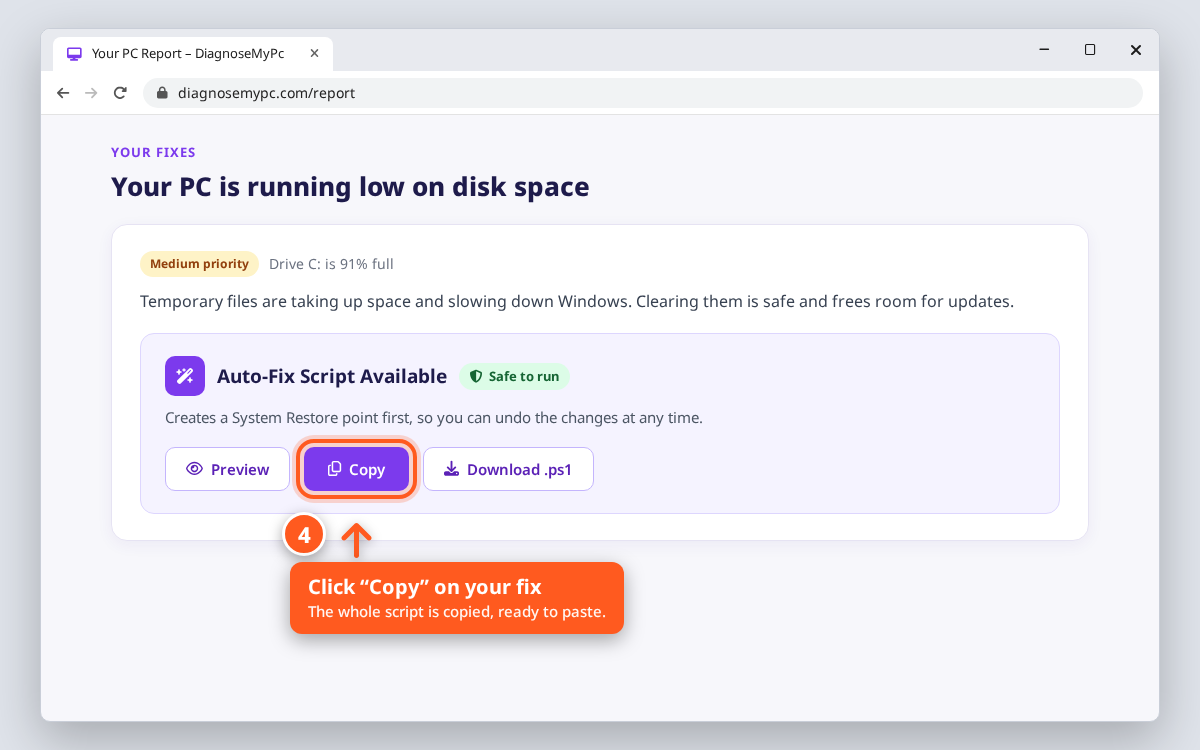Click the padlock icon in address bar
Viewport: 1200px width, 750px height.
tap(162, 93)
